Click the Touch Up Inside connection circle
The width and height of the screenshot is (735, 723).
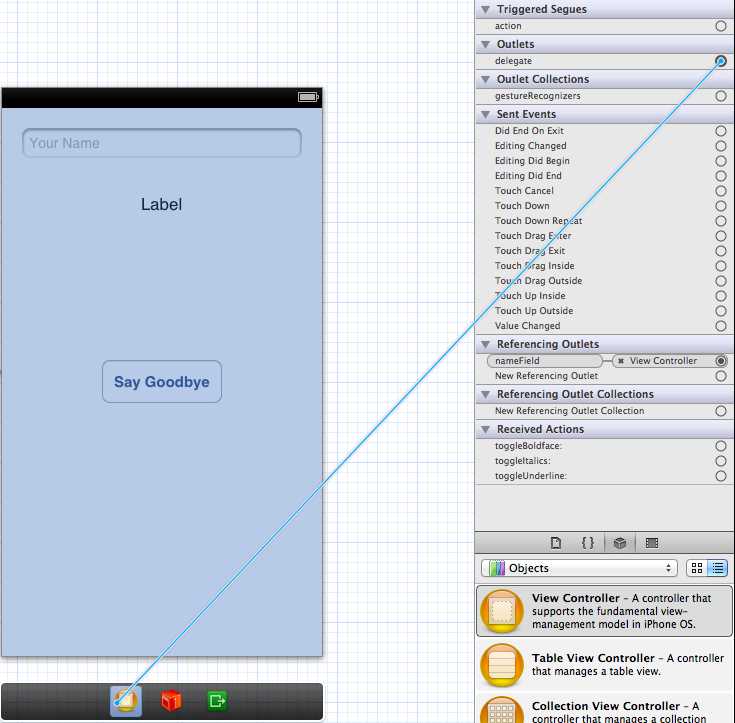[x=721, y=296]
